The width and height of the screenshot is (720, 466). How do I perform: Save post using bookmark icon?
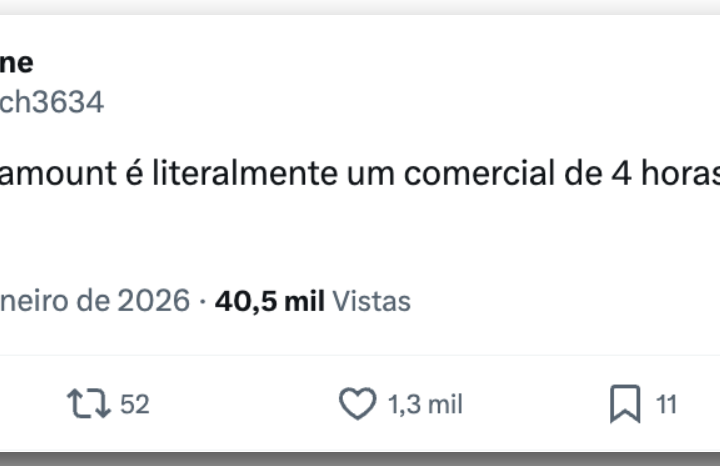coord(624,404)
